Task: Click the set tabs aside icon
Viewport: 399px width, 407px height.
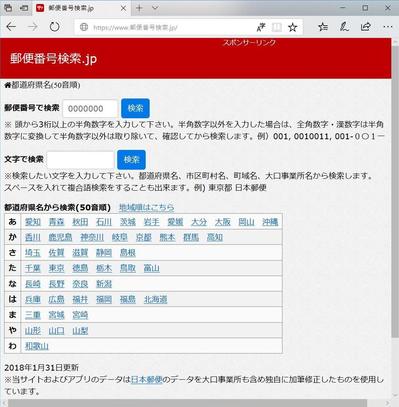Action: click(24, 8)
